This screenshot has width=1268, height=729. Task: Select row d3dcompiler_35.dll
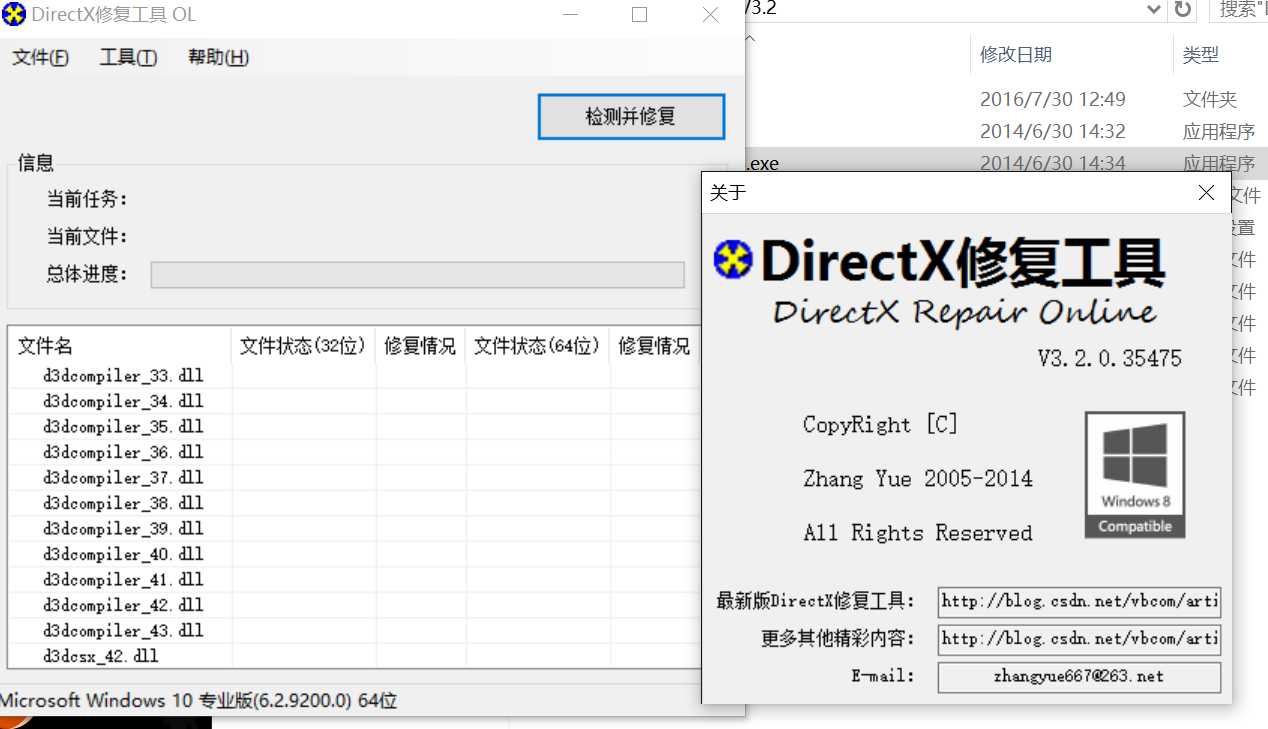coord(355,427)
